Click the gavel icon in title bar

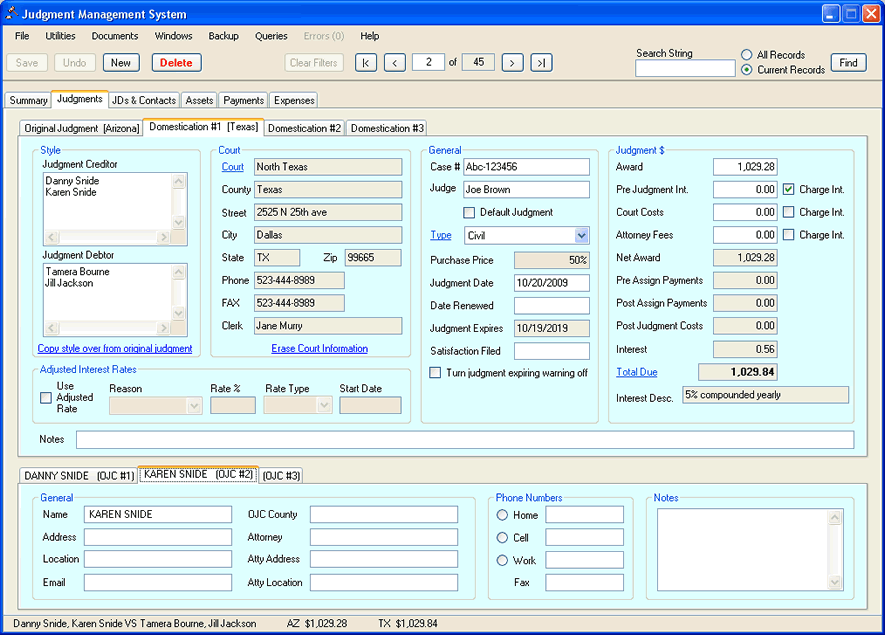tap(12, 14)
